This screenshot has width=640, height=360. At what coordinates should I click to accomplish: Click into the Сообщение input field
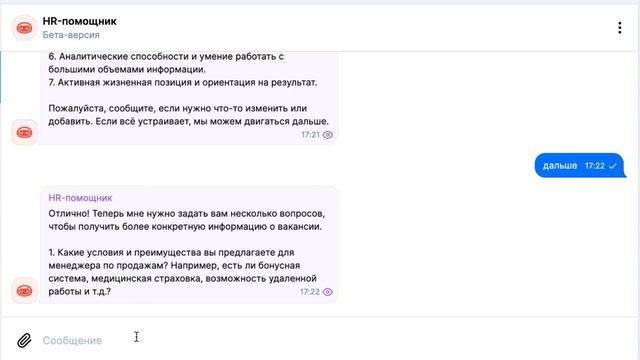(x=327, y=340)
